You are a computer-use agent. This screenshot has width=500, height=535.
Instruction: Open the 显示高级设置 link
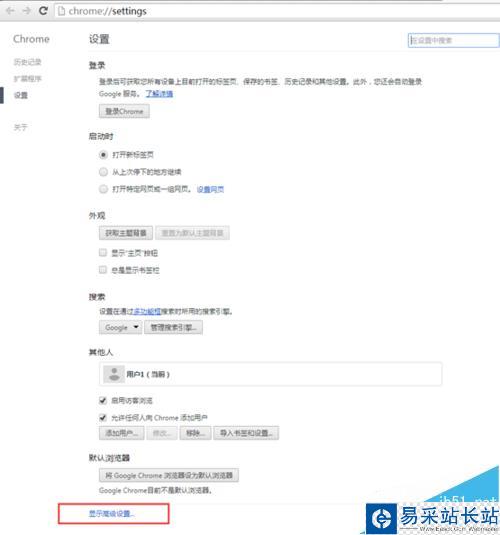tap(111, 514)
